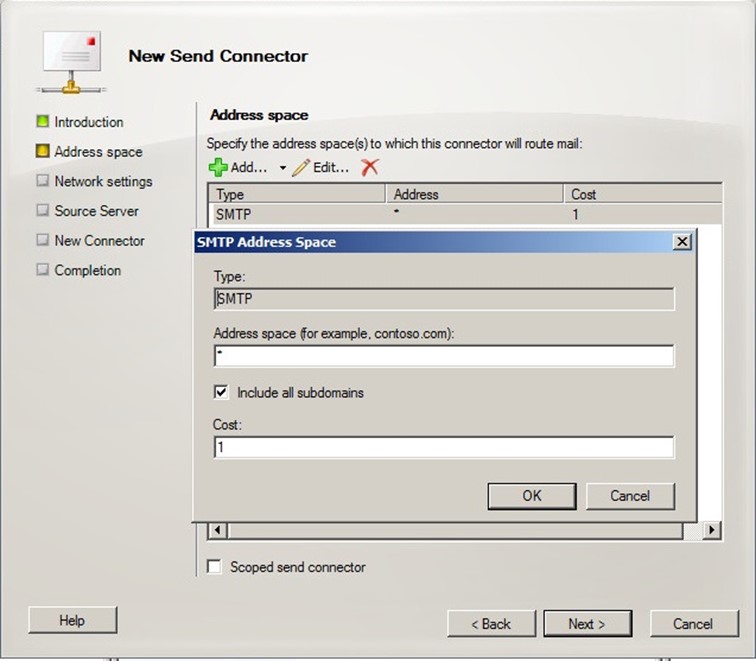The height and width of the screenshot is (661, 756).
Task: Click the wizard Cancel button
Action: pyautogui.click(x=693, y=624)
